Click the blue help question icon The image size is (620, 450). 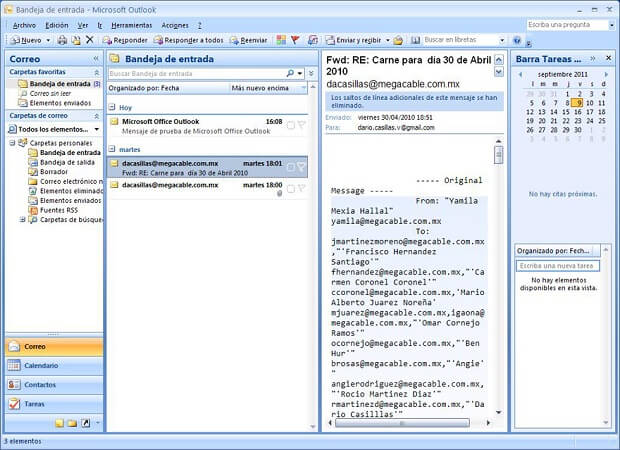[x=517, y=40]
